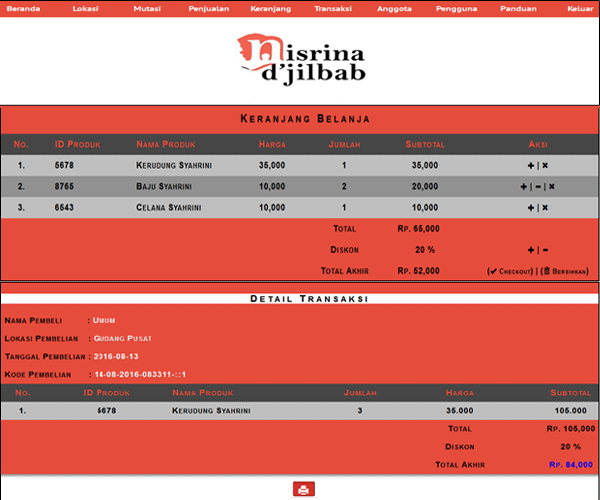Image resolution: width=600 pixels, height=500 pixels.
Task: Go to the Transaksi page
Action: tap(333, 8)
